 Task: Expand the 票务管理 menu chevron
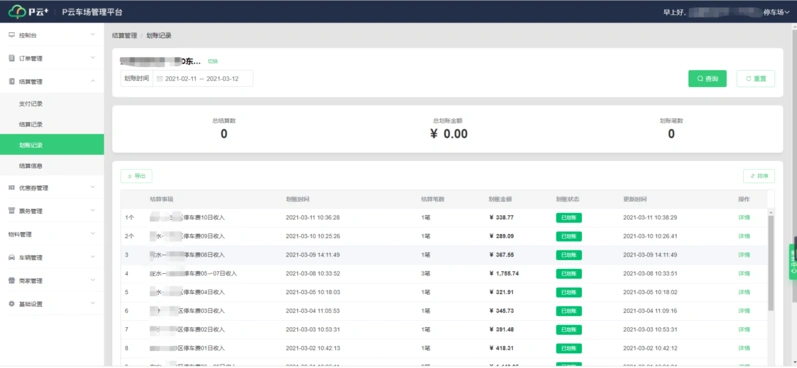tap(93, 210)
